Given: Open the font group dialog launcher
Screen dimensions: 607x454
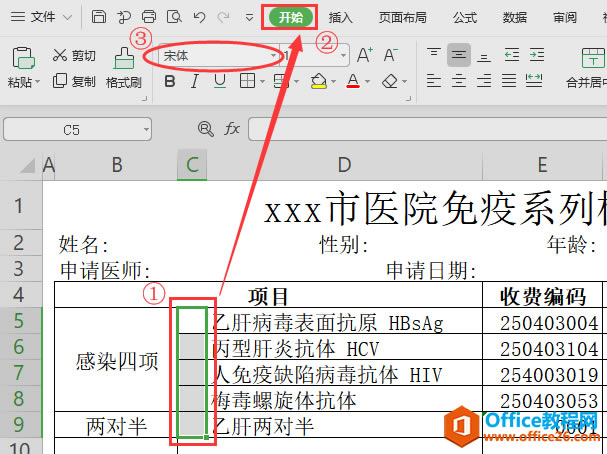Looking at the screenshot, I should click(x=408, y=99).
